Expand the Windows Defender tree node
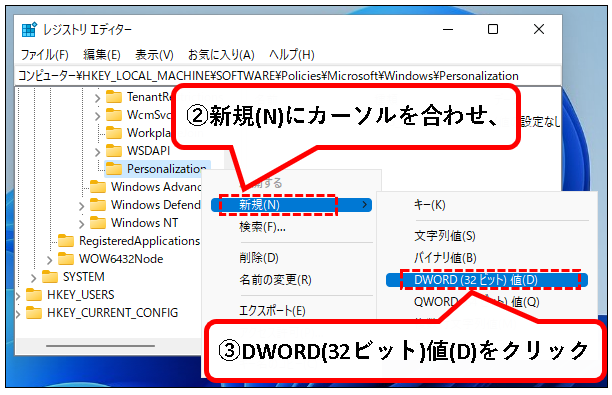Viewport: 612px width, 395px height. coord(81,206)
